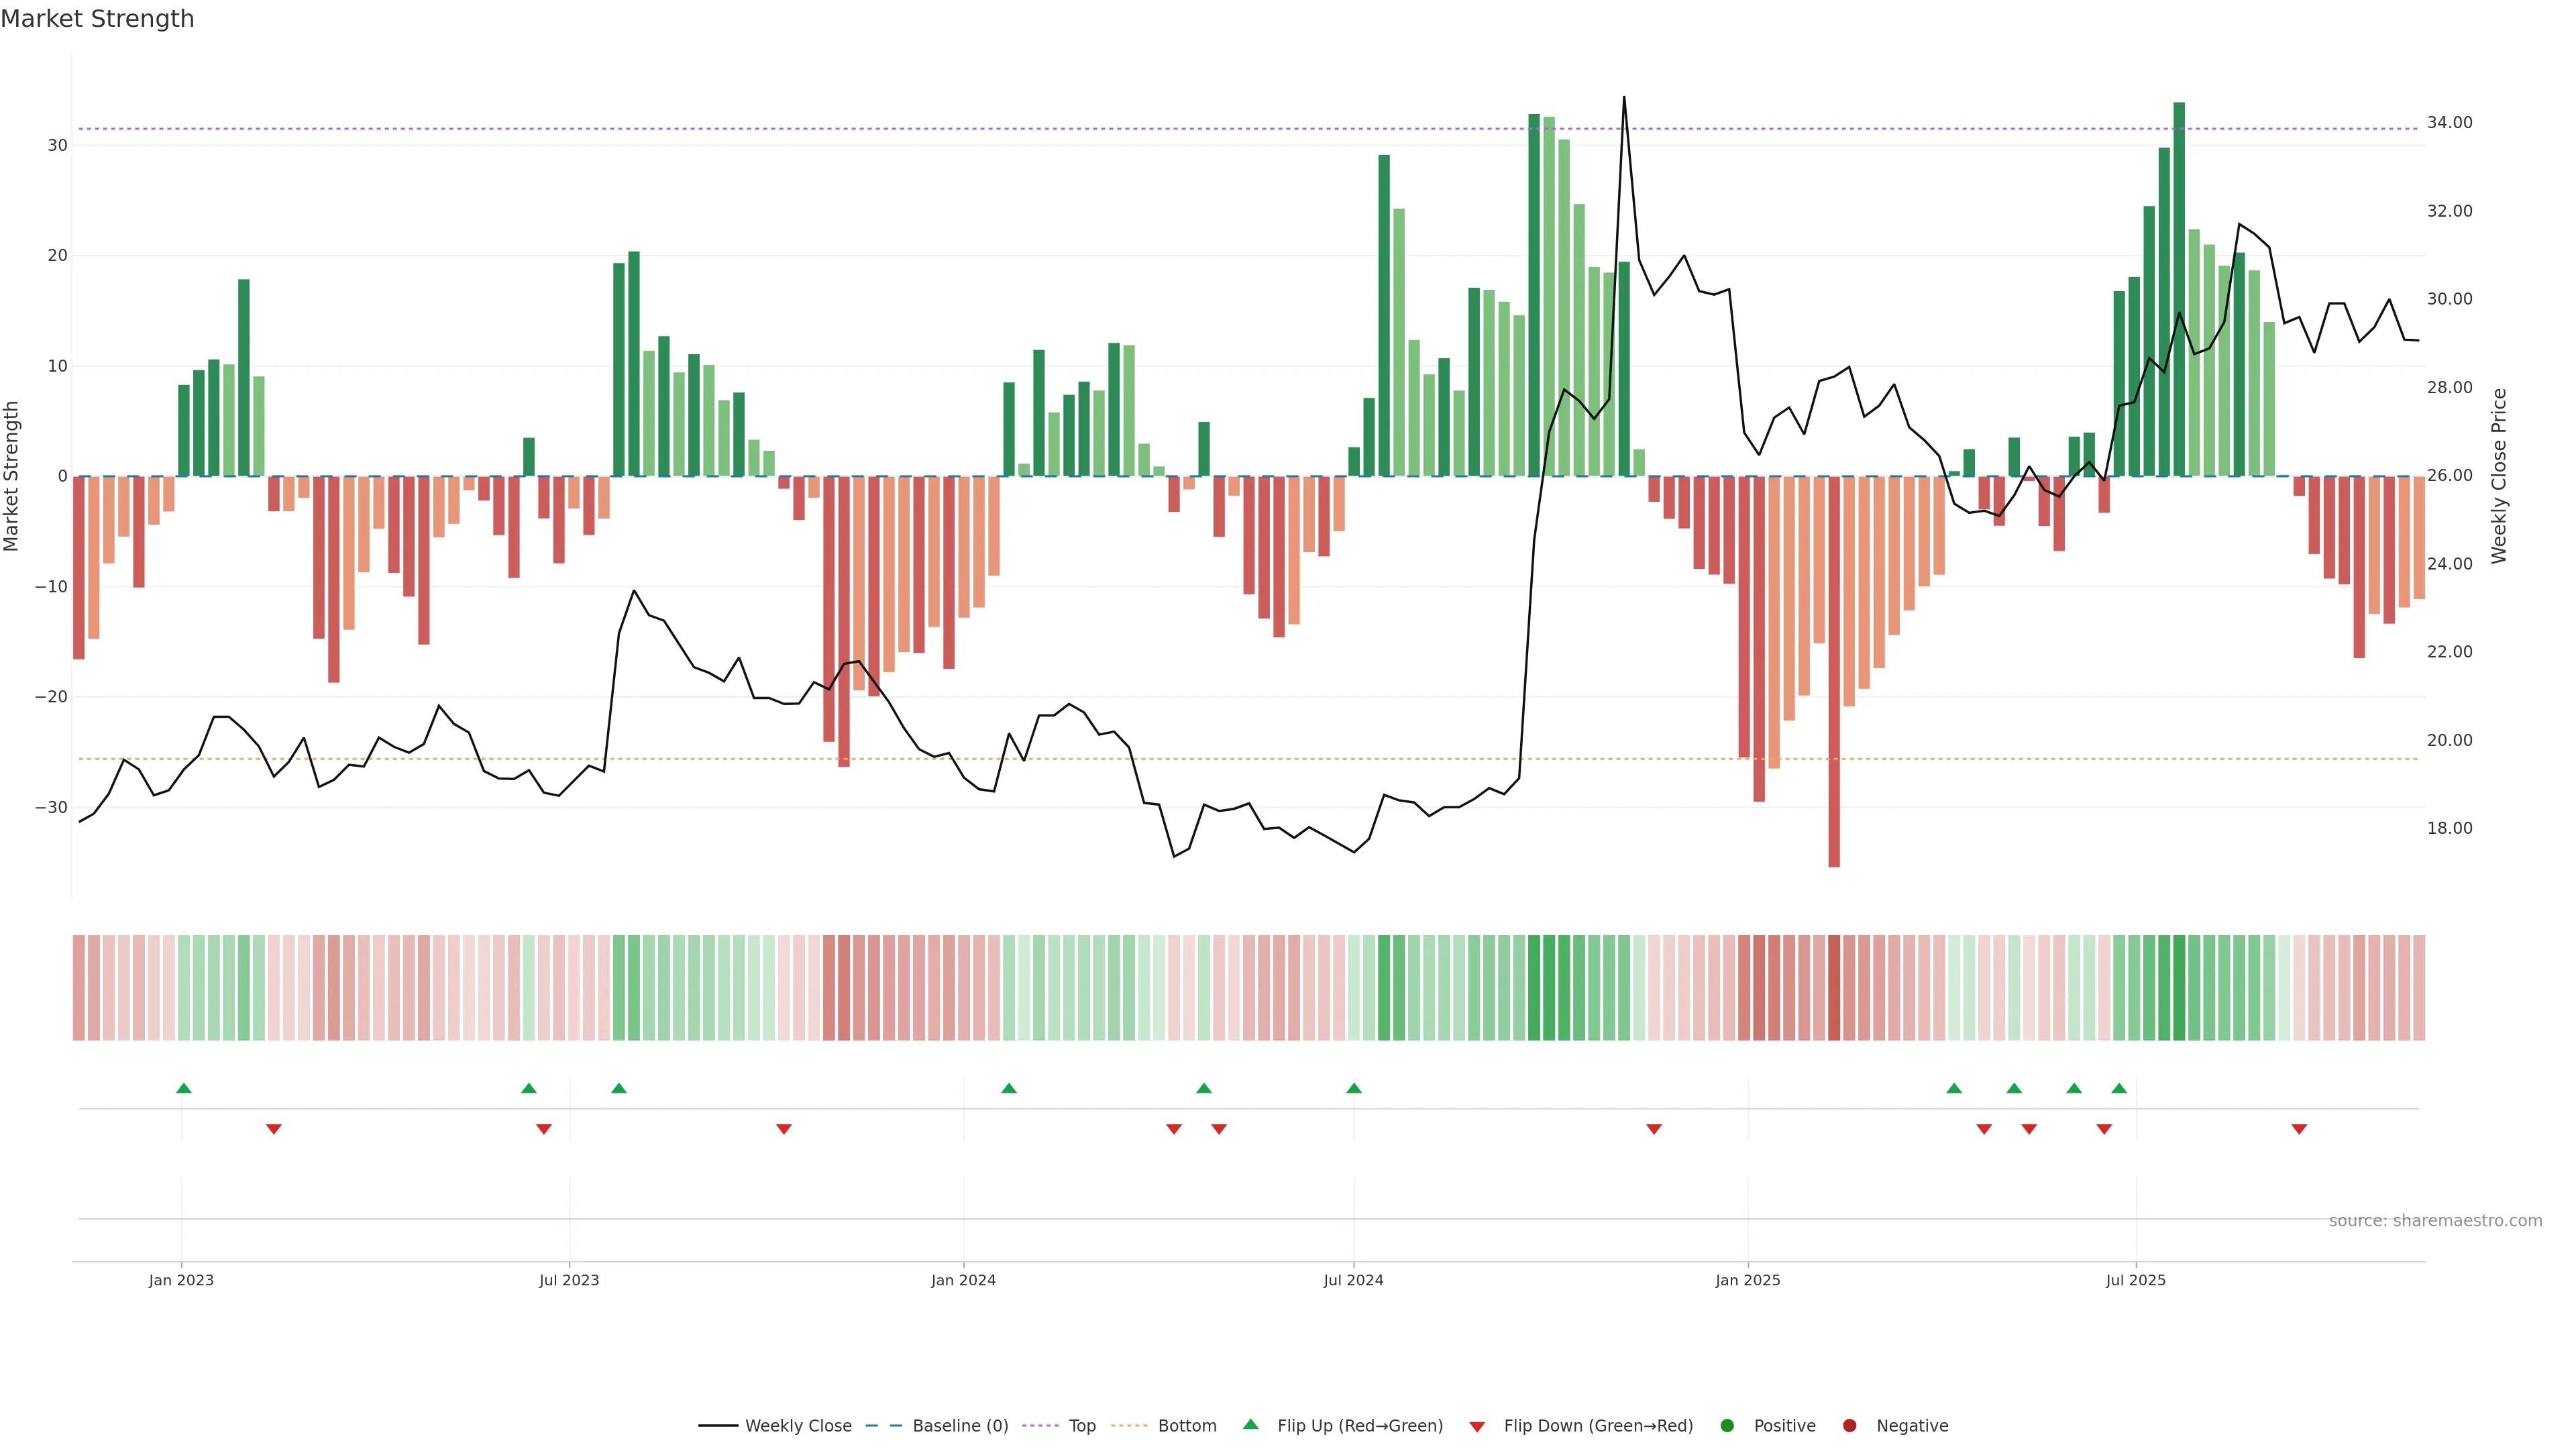Click the source: sharemaestro.com text
The width and height of the screenshot is (2576, 1449).
point(2435,1221)
